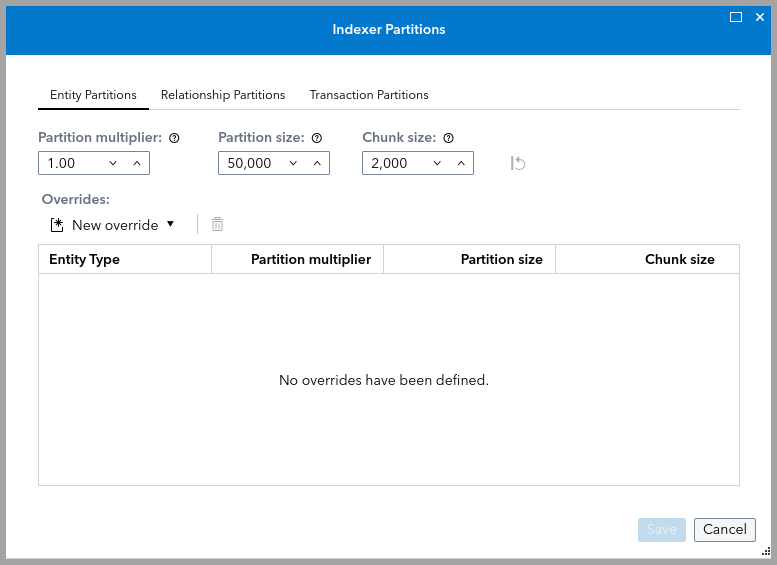Decrease the Partition multiplier value
The image size is (777, 565).
pyautogui.click(x=113, y=163)
